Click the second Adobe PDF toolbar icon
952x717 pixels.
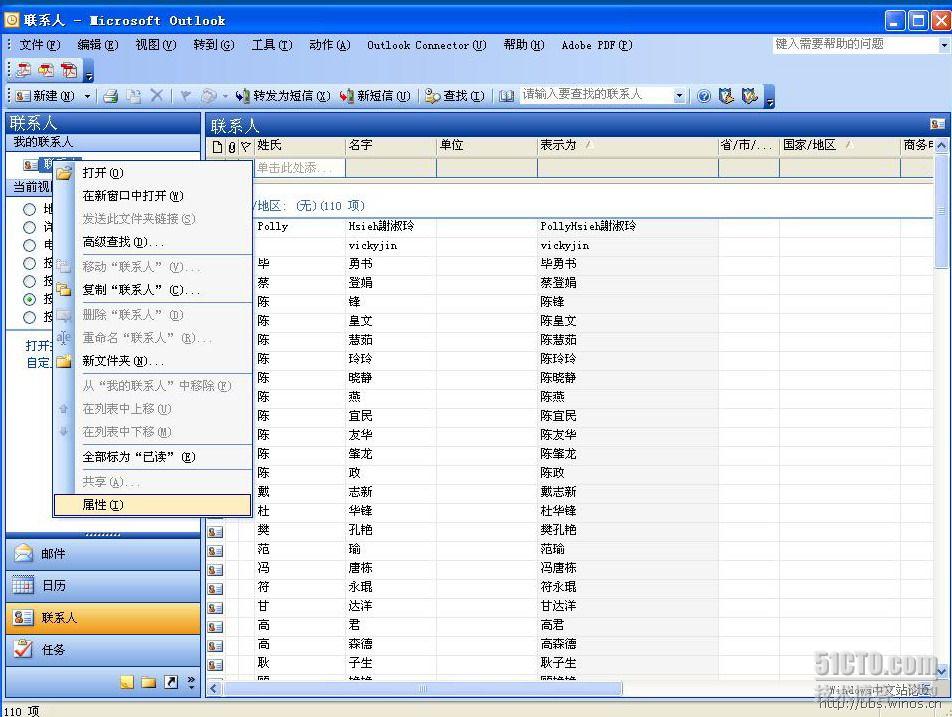[46, 70]
